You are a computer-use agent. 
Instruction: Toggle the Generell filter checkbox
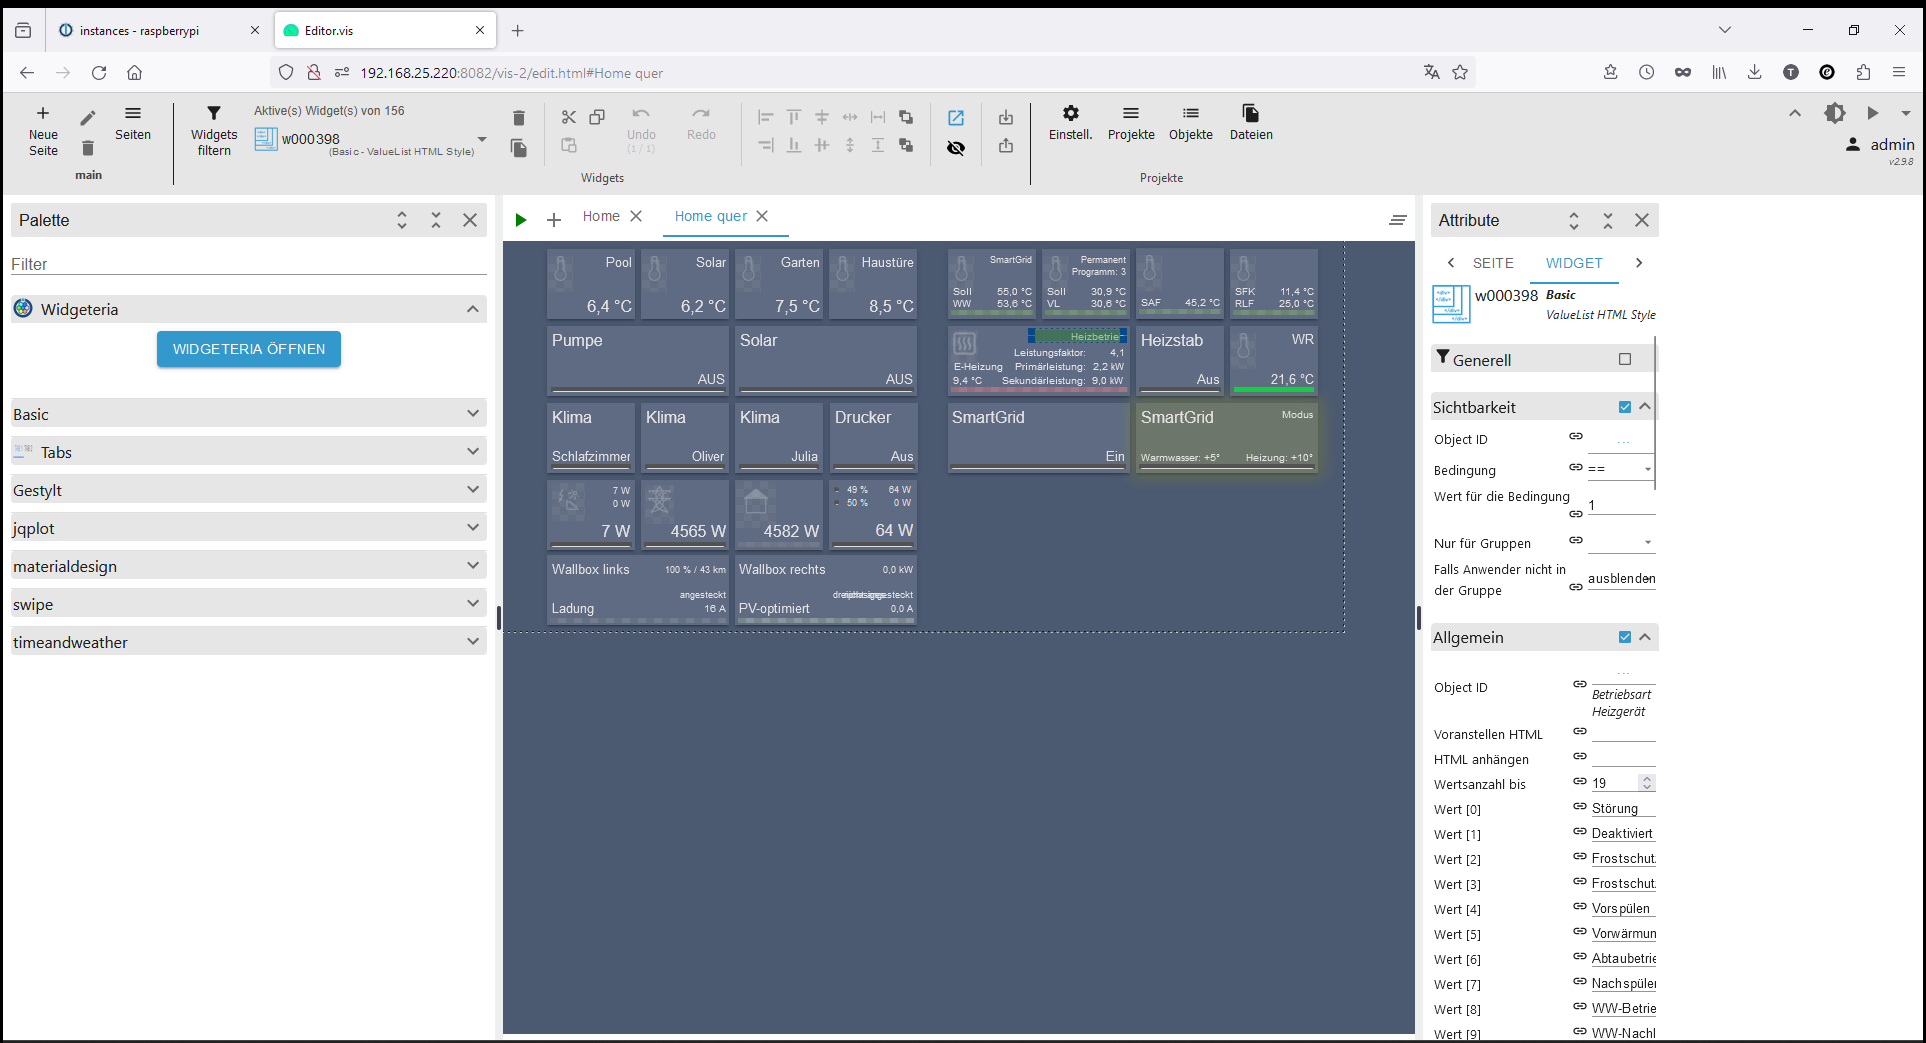tap(1625, 359)
